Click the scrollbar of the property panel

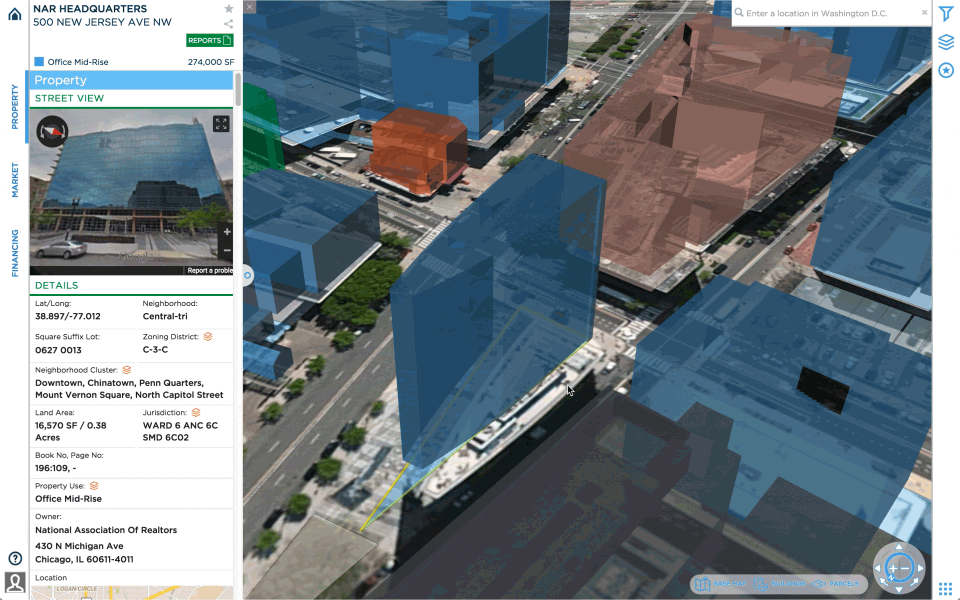[x=238, y=89]
